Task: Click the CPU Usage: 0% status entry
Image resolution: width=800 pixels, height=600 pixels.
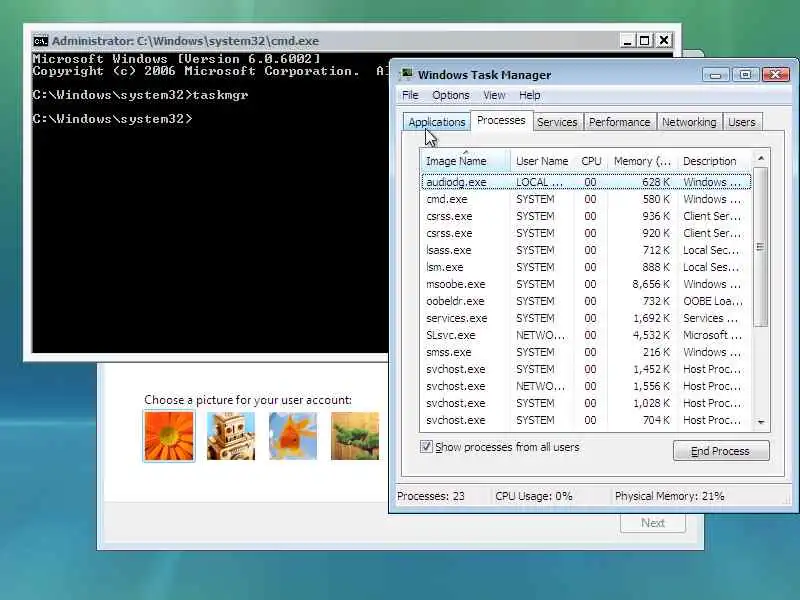Action: 534,496
